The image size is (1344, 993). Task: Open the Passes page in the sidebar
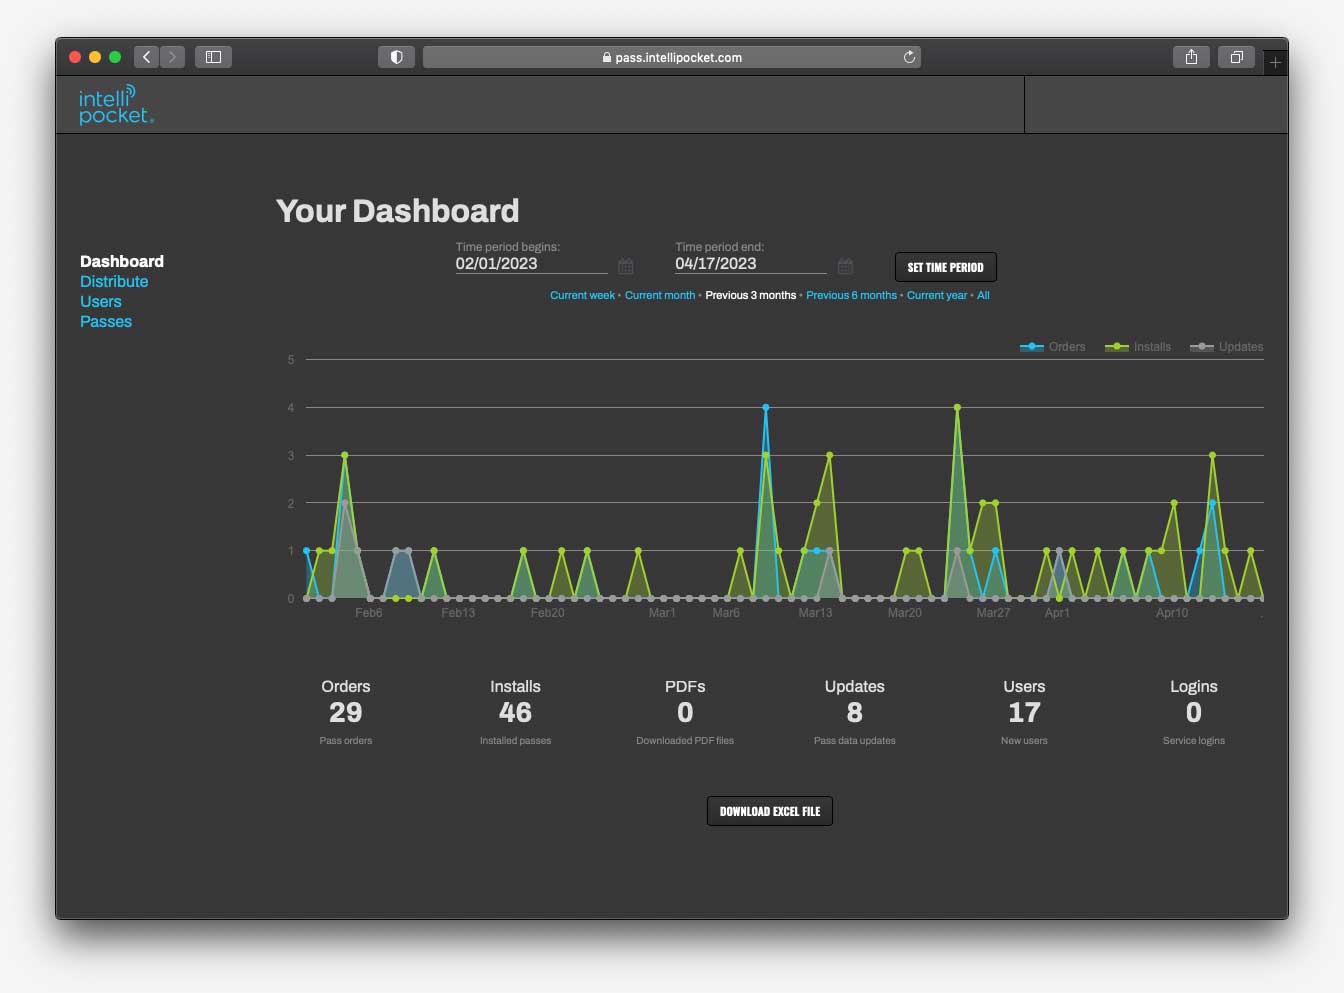(x=106, y=322)
